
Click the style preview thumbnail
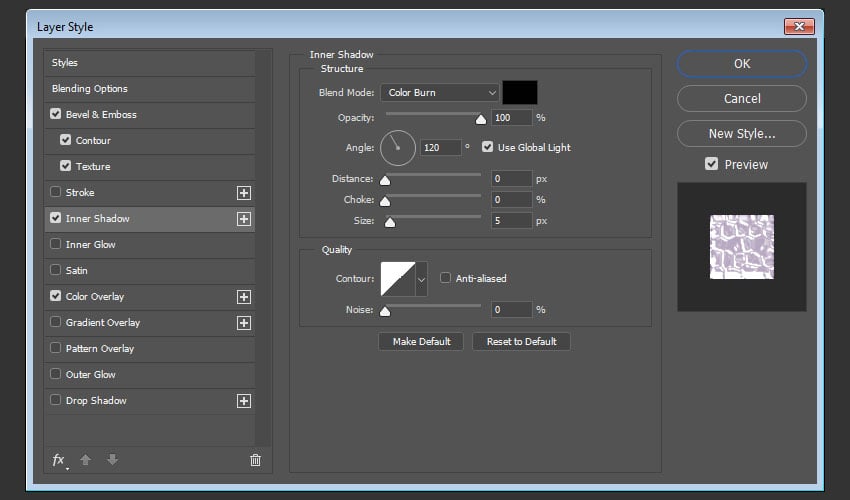742,247
